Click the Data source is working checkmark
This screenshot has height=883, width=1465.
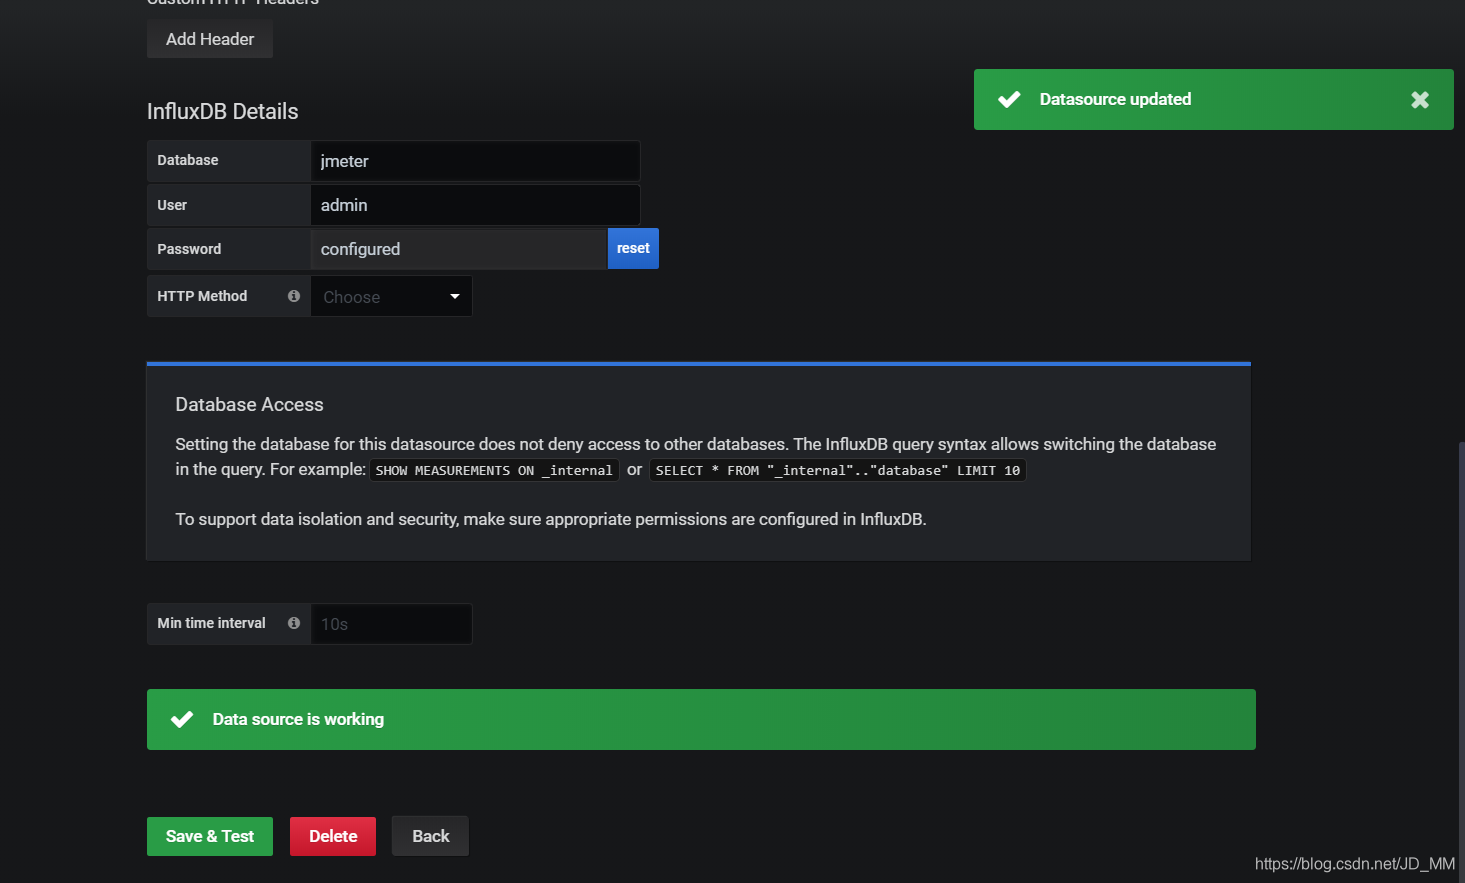182,719
